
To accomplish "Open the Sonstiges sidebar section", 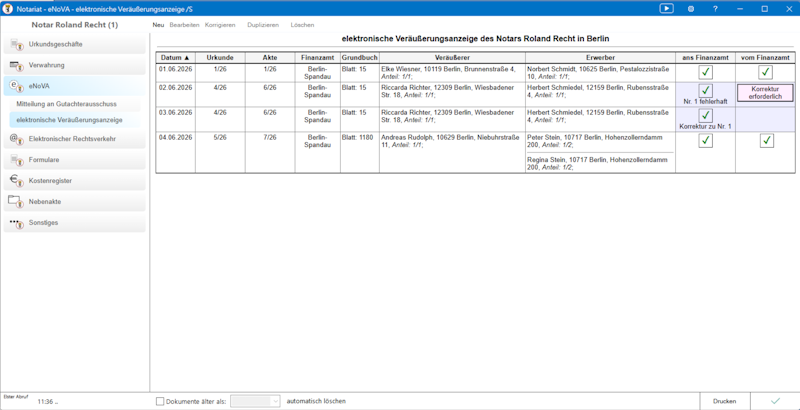I will pyautogui.click(x=74, y=223).
